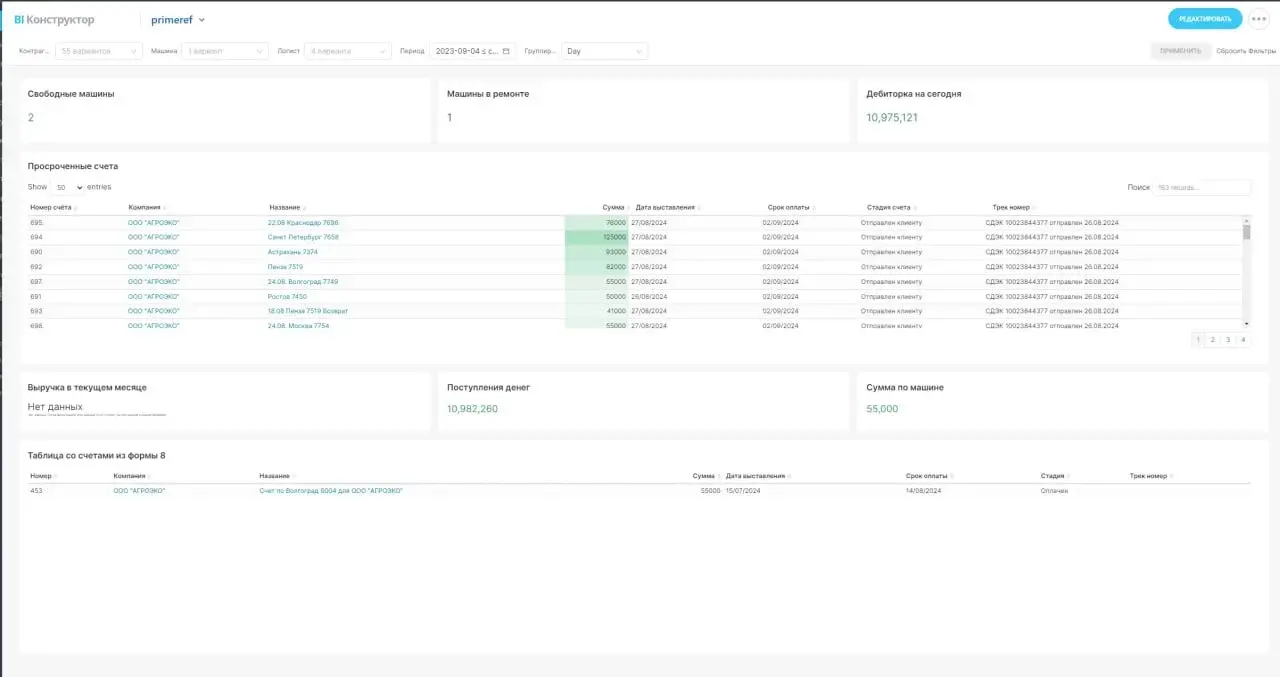Open the Группировка dropdown set to Day
1280x677 pixels.
(605, 51)
